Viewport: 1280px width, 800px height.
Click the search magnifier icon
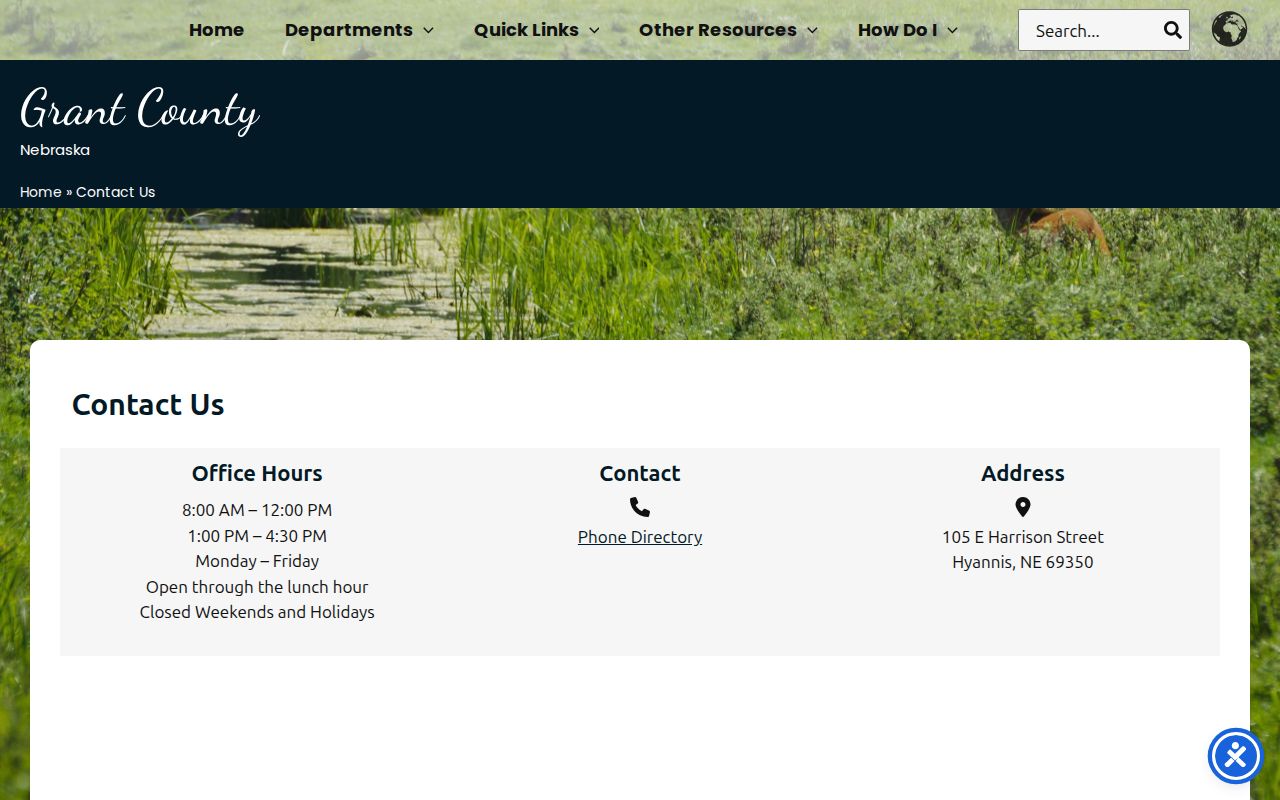pos(1173,30)
